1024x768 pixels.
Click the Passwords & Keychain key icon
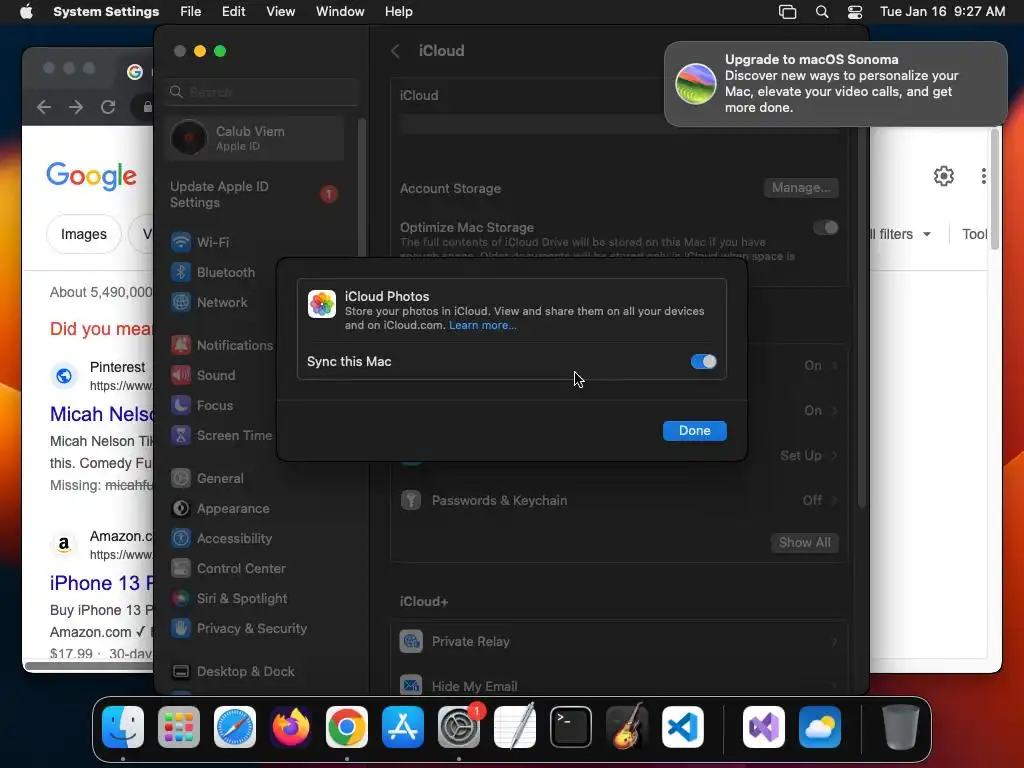tap(411, 501)
